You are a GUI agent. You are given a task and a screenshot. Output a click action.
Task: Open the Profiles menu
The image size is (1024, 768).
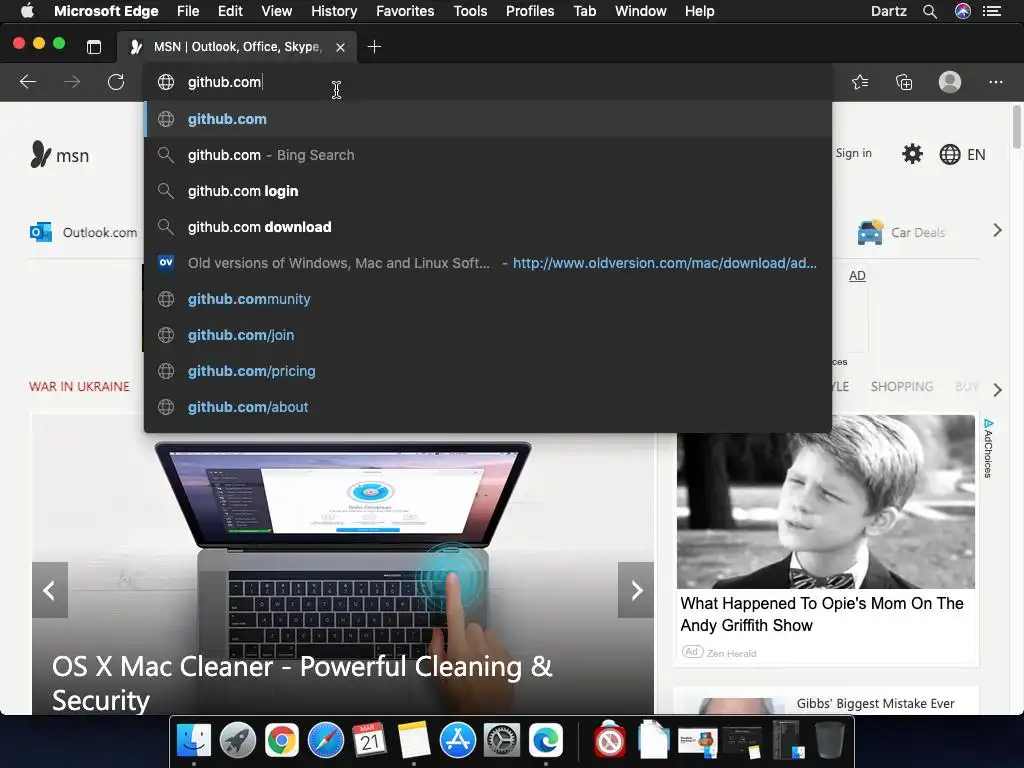tap(530, 11)
